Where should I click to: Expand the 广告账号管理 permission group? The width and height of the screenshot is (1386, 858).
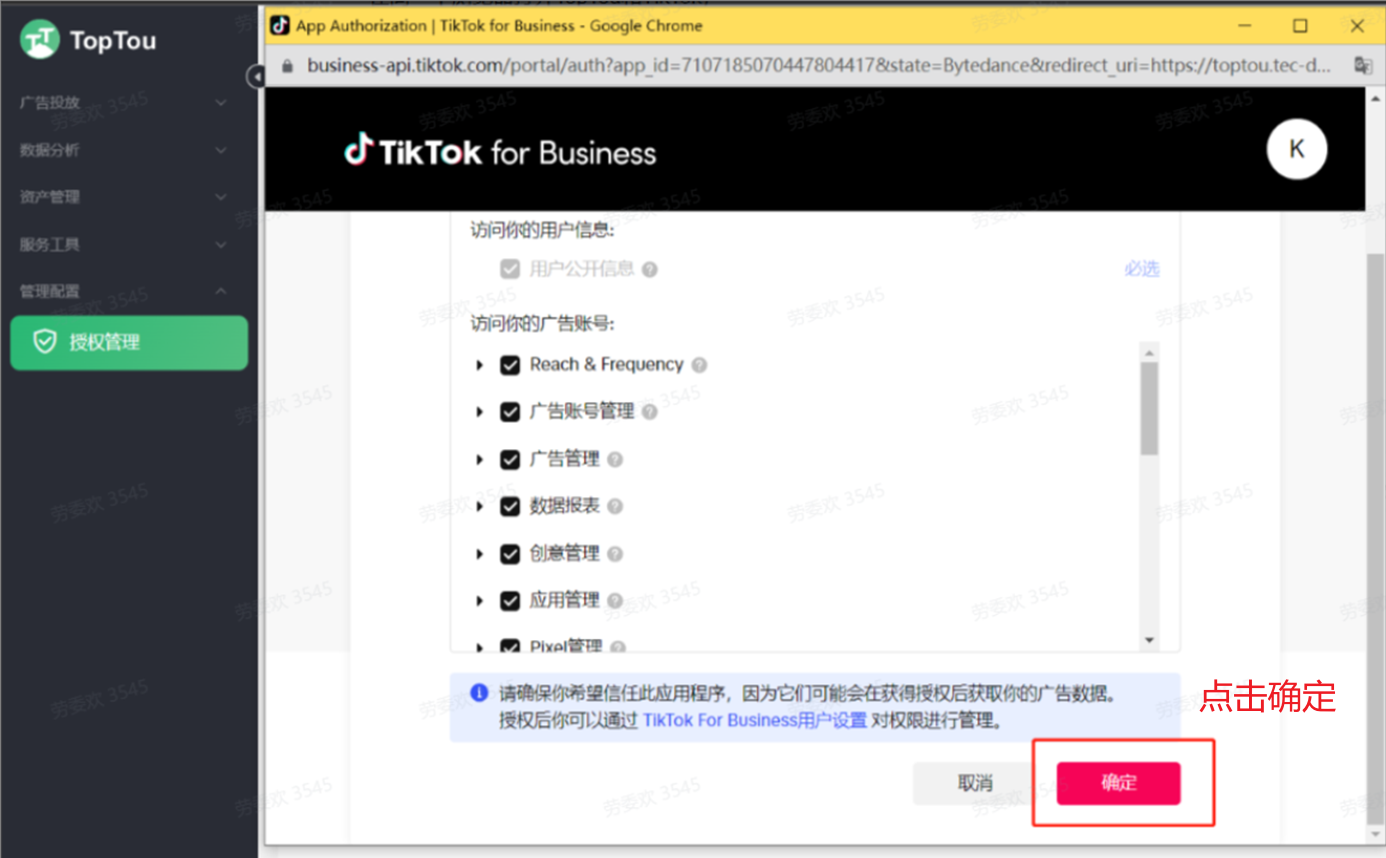[x=480, y=412]
